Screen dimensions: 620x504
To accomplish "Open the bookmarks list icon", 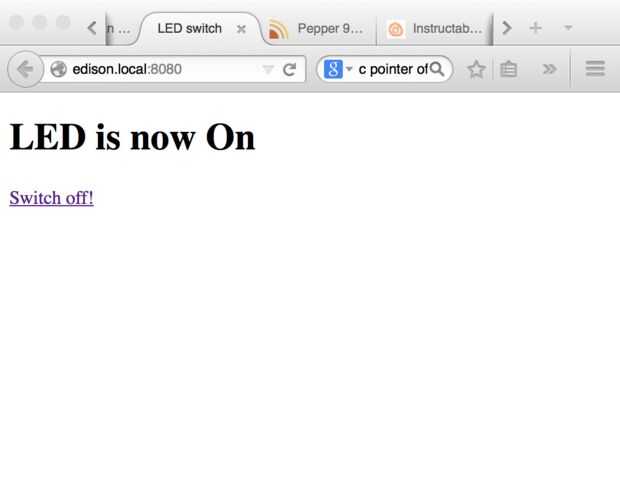I will pos(508,69).
